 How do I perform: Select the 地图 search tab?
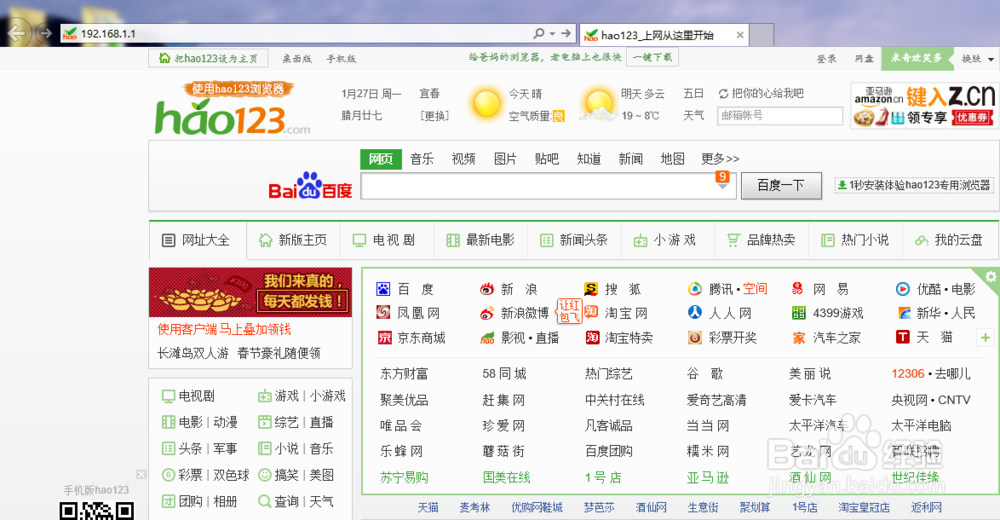coord(672,159)
